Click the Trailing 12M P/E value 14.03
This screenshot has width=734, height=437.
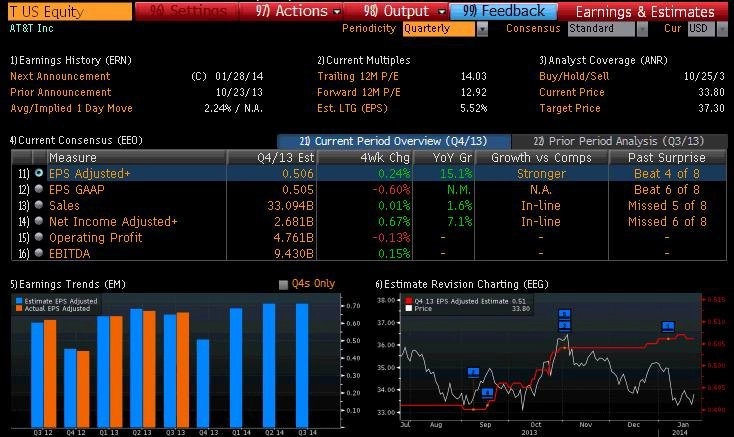(x=474, y=76)
